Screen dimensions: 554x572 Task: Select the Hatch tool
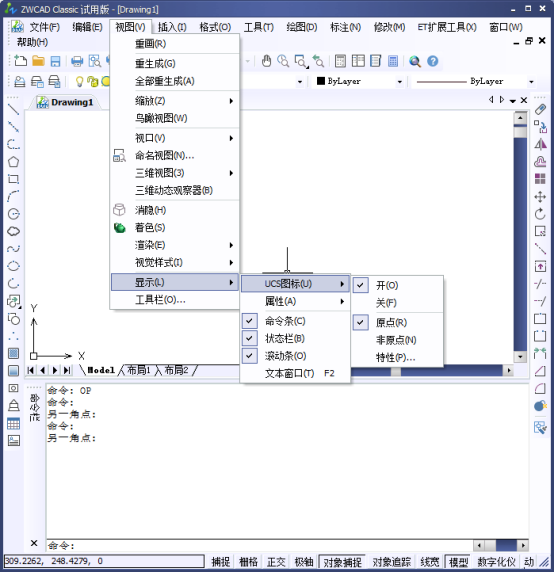13,353
